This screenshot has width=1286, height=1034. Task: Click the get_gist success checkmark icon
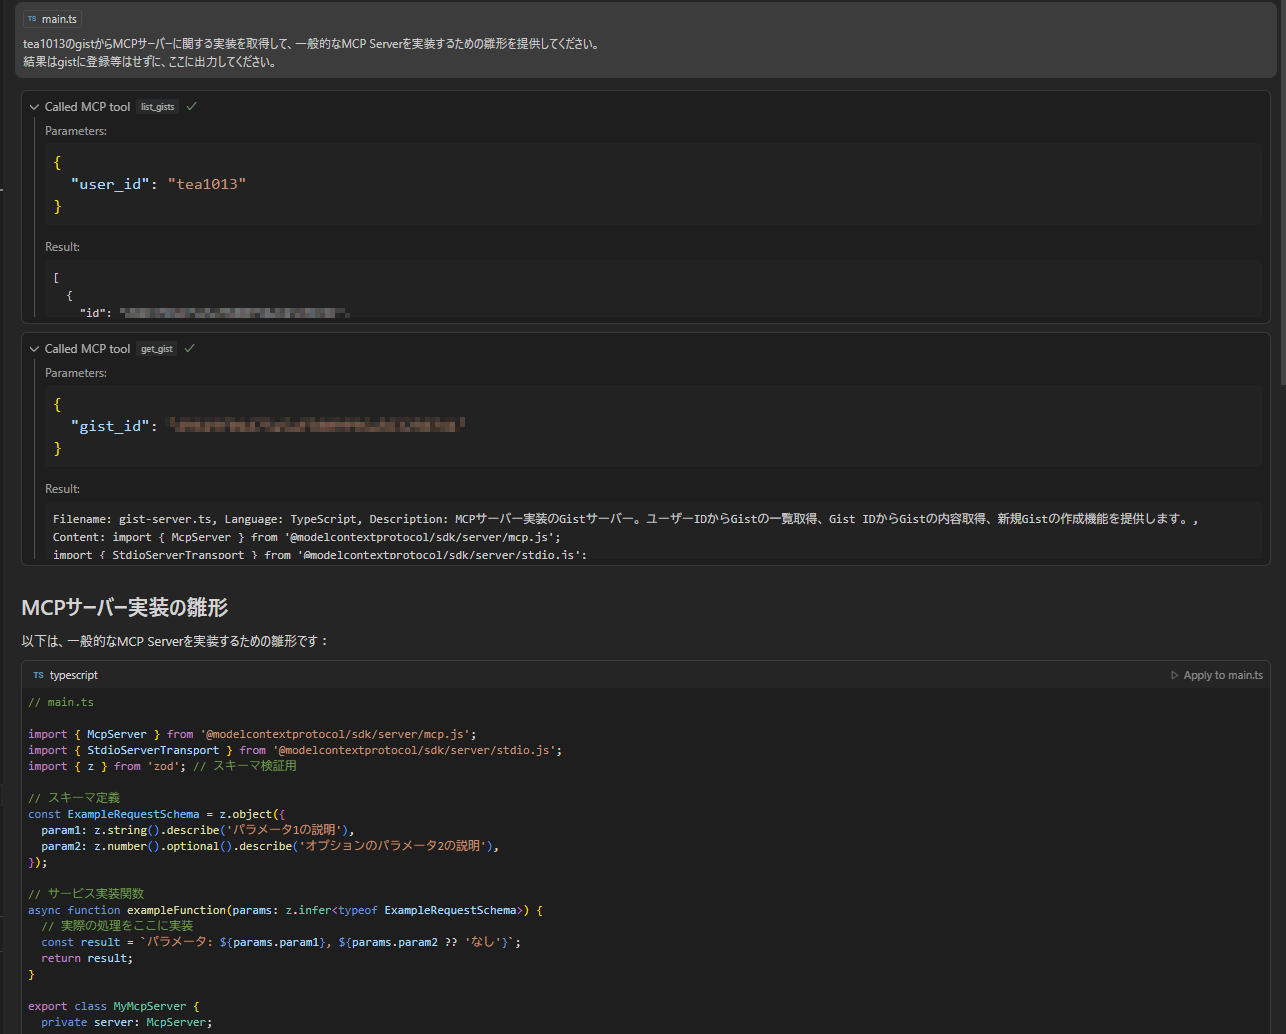190,348
